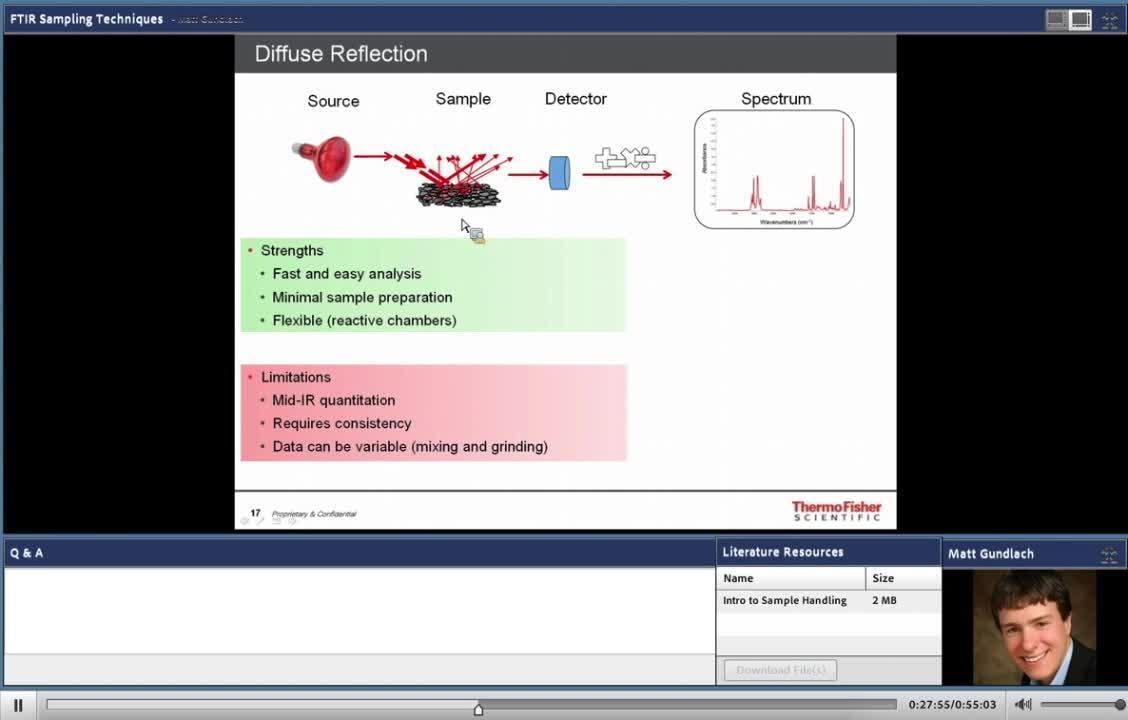The width and height of the screenshot is (1128, 720).
Task: Click the Download File(s) button
Action: click(780, 670)
